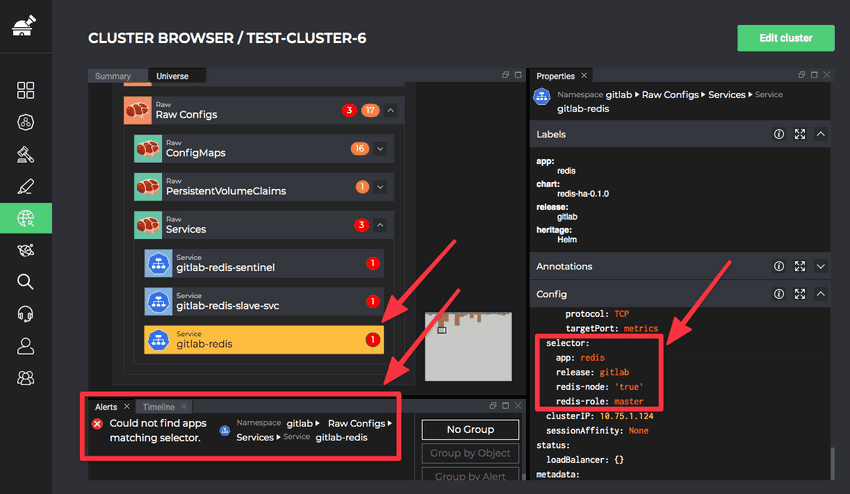Select the Group by Alert button
Viewport: 850px width, 494px height.
(x=470, y=473)
